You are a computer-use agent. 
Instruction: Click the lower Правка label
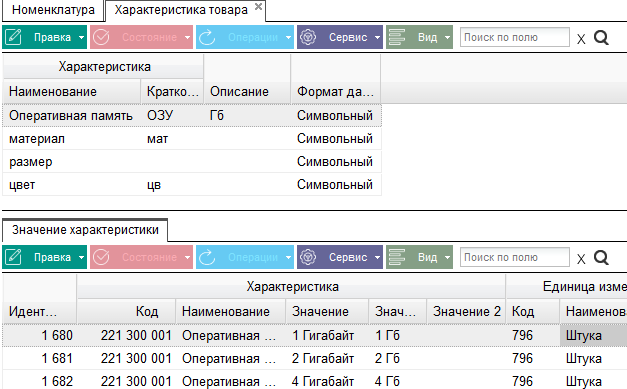52,257
